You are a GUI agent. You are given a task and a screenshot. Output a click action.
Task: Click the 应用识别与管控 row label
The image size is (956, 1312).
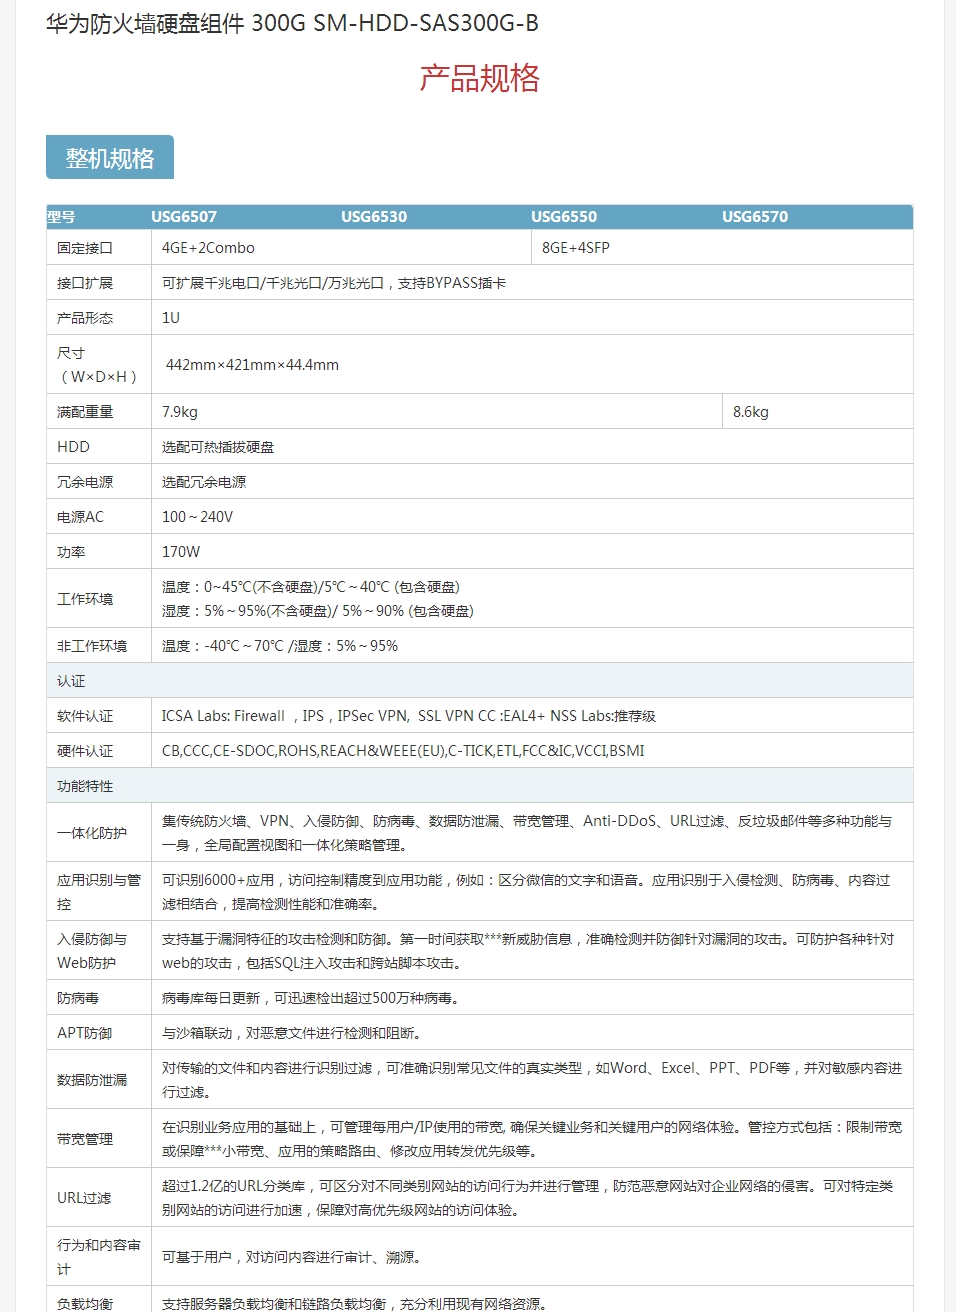[99, 892]
